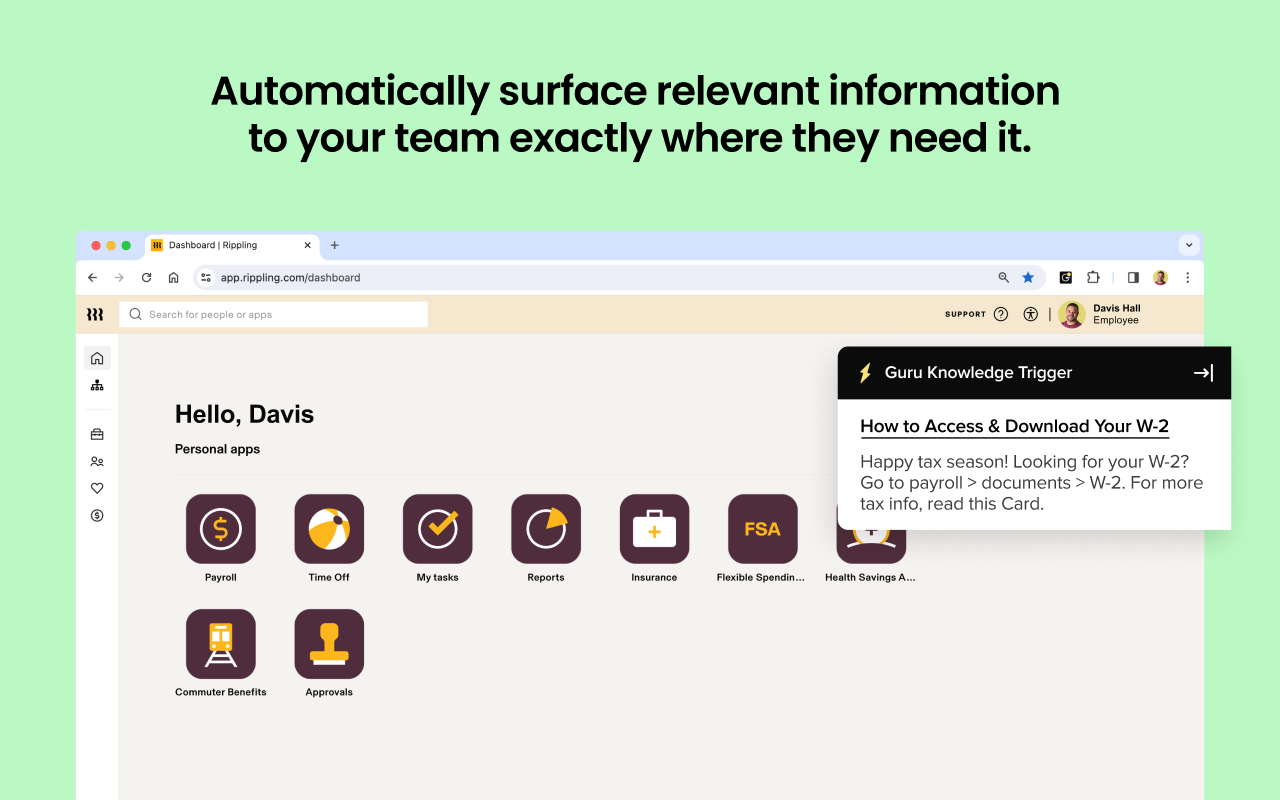The image size is (1280, 800).
Task: Select the Dashboard | Rippling tab
Action: coord(232,245)
